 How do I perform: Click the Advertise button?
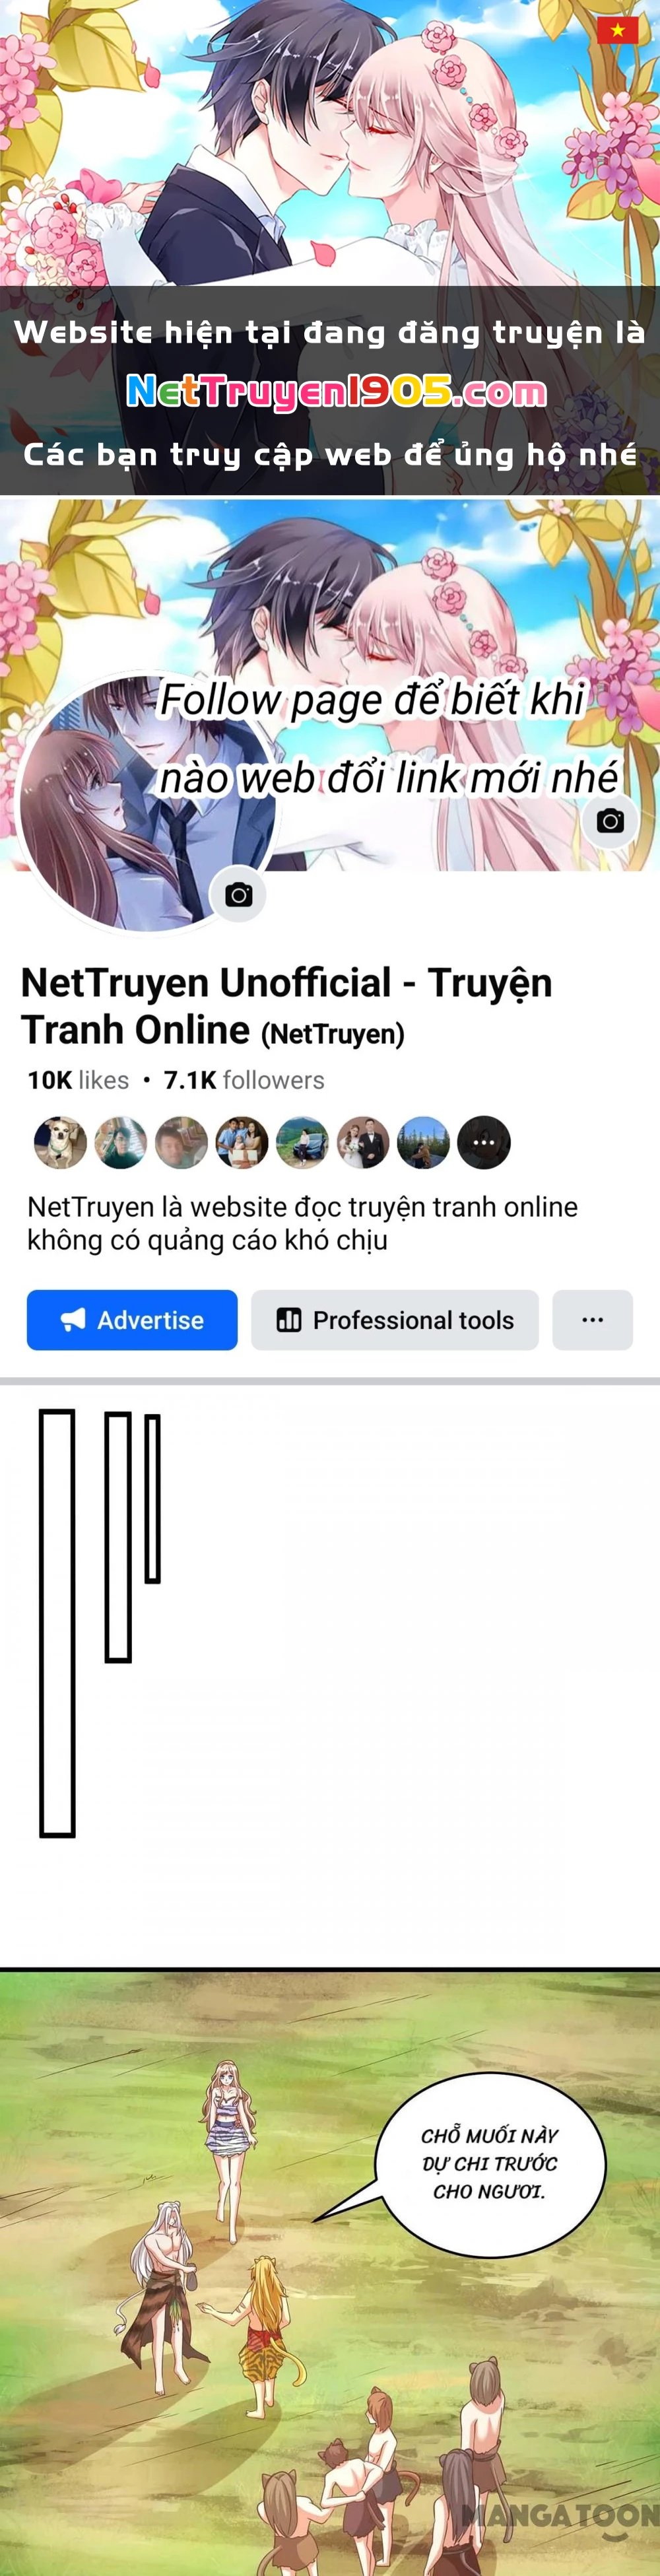(x=132, y=1320)
